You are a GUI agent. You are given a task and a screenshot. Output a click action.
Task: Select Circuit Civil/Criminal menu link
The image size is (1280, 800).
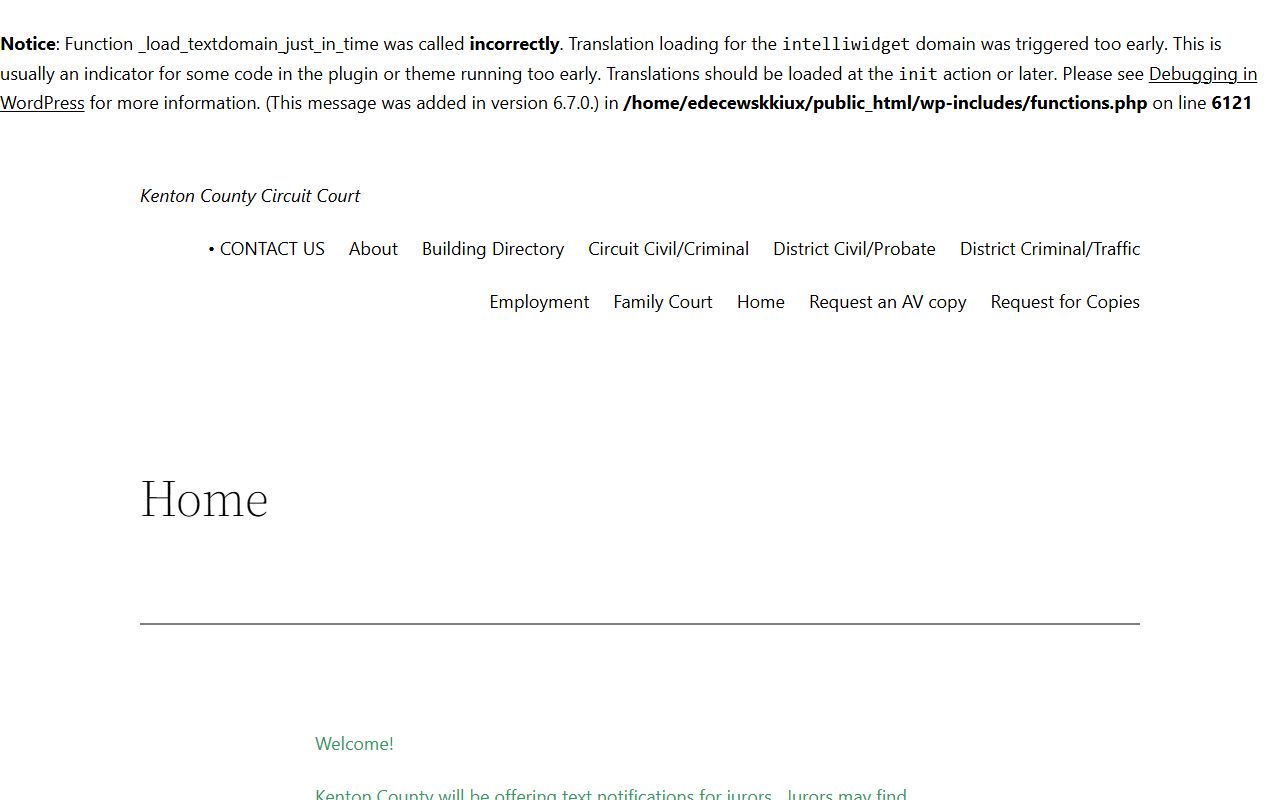pos(668,249)
